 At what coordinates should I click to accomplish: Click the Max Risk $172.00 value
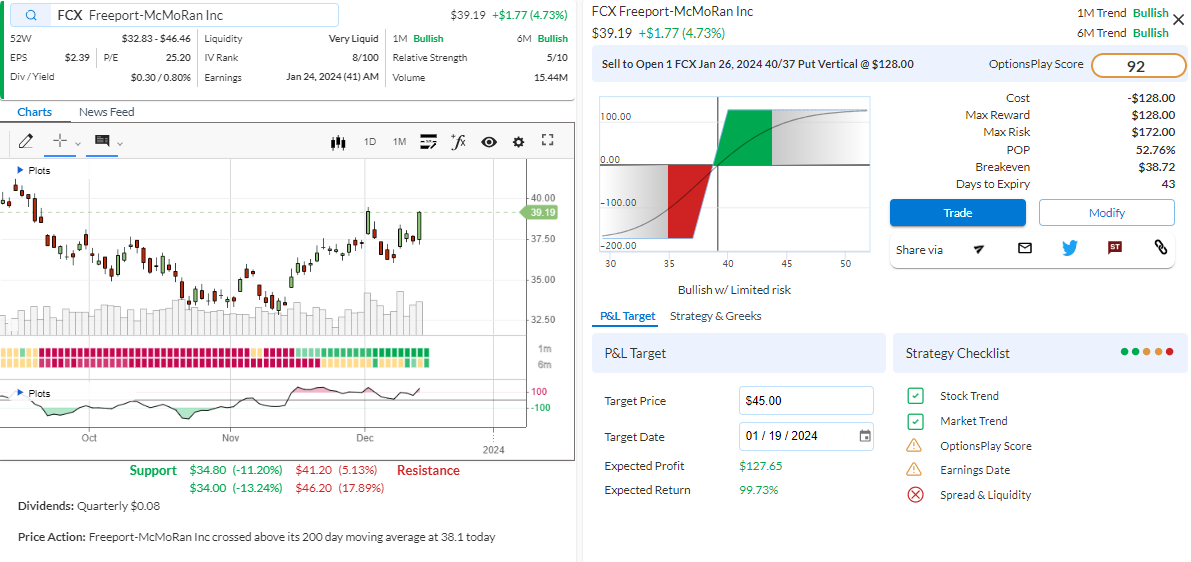pyautogui.click(x=1155, y=132)
